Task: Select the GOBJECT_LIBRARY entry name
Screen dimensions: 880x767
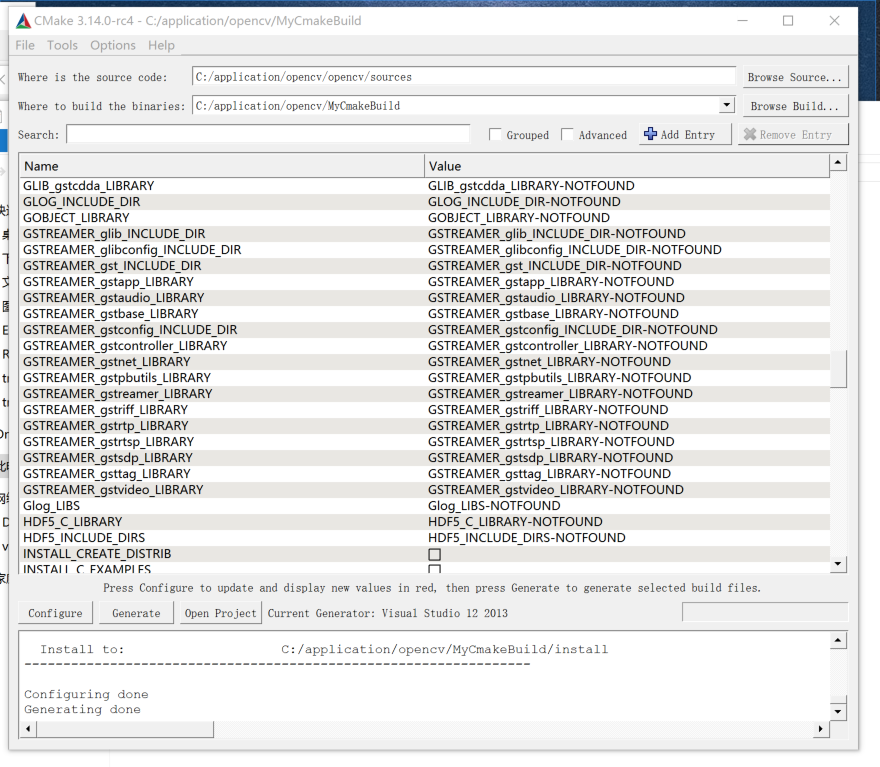Action: point(76,218)
